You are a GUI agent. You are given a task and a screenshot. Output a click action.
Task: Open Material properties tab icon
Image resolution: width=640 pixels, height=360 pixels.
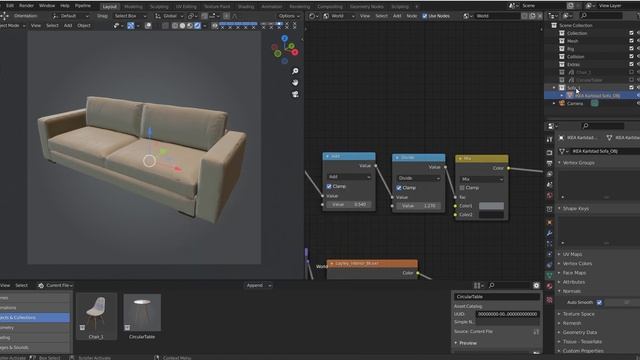click(x=549, y=286)
